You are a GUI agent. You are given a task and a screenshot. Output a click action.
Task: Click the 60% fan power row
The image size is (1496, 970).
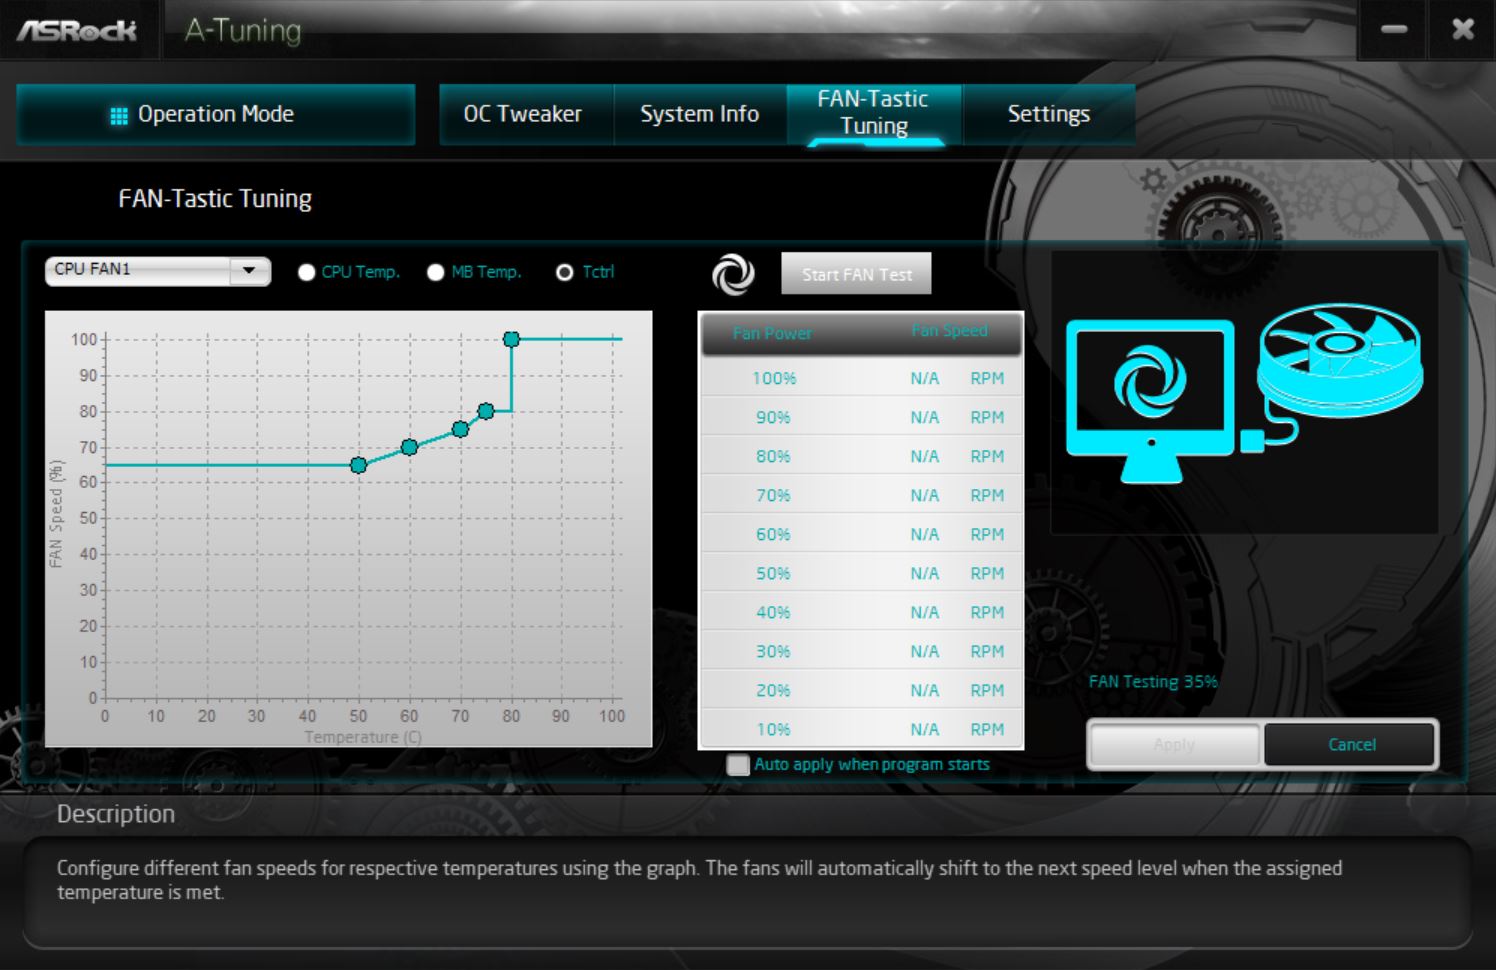pos(861,534)
